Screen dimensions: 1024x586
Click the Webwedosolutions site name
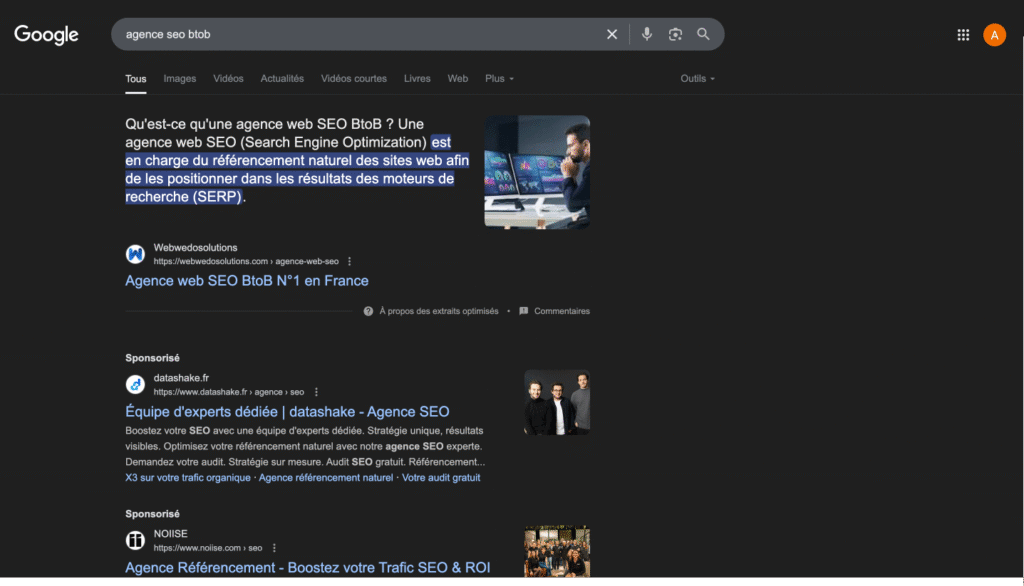[195, 248]
